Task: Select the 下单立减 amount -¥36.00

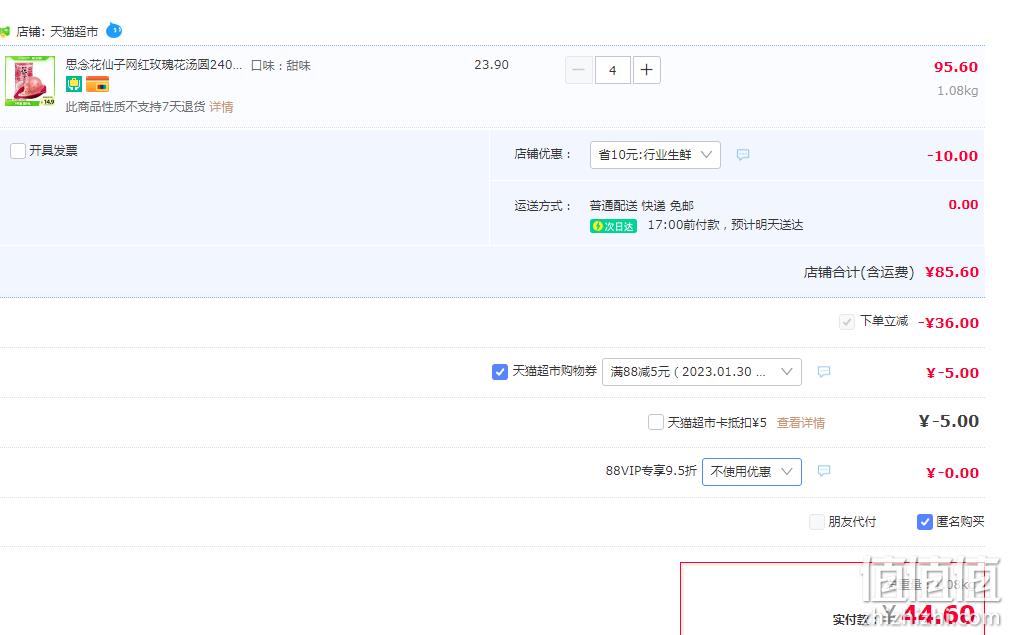Action: click(948, 323)
